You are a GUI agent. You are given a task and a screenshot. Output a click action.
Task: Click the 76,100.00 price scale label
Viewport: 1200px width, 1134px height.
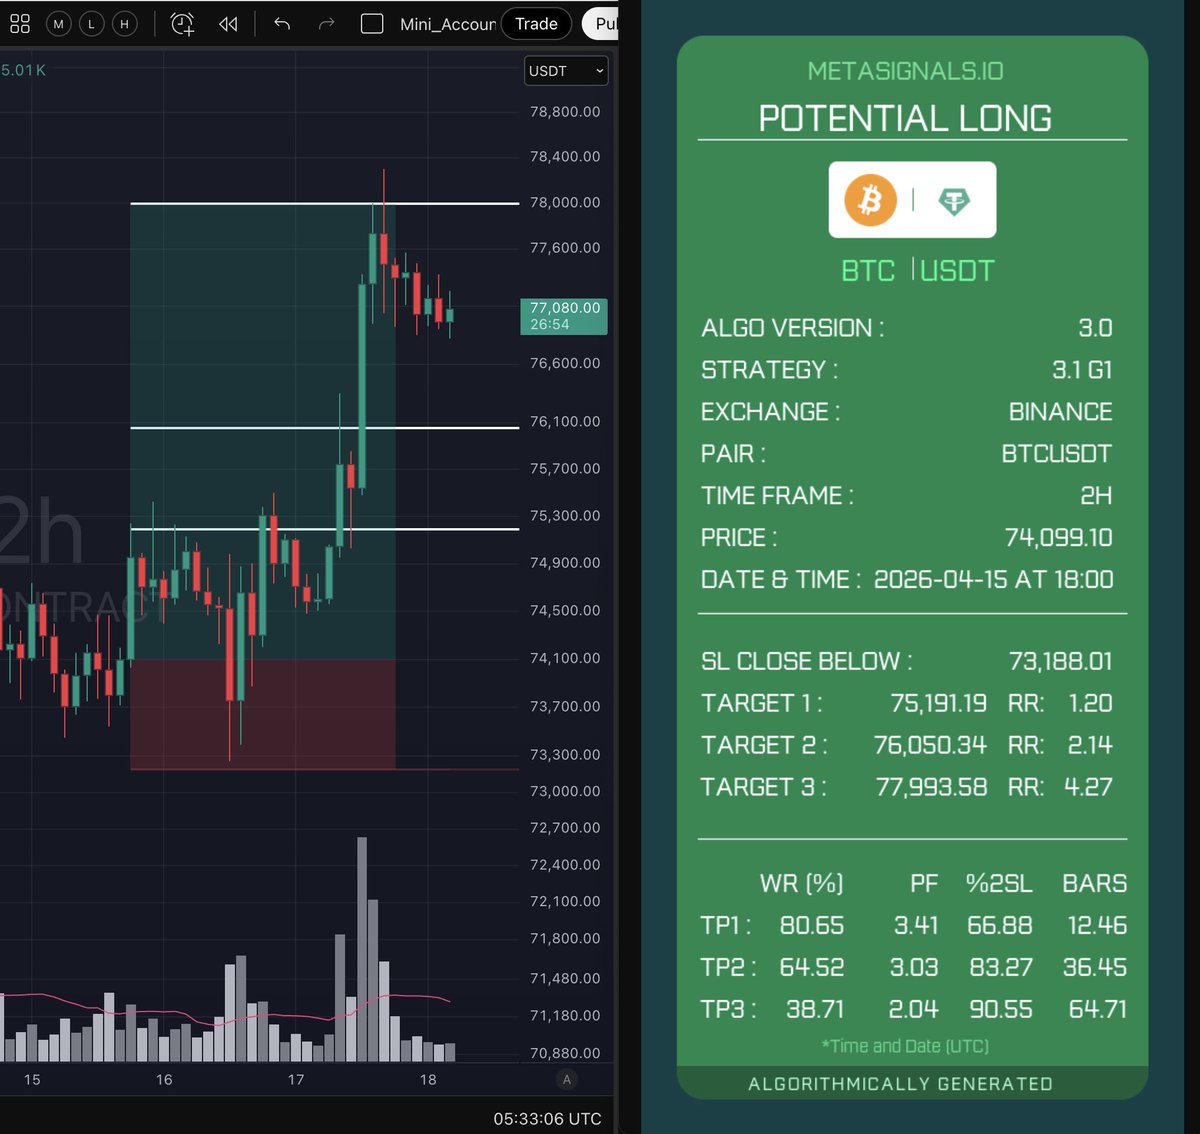point(565,421)
